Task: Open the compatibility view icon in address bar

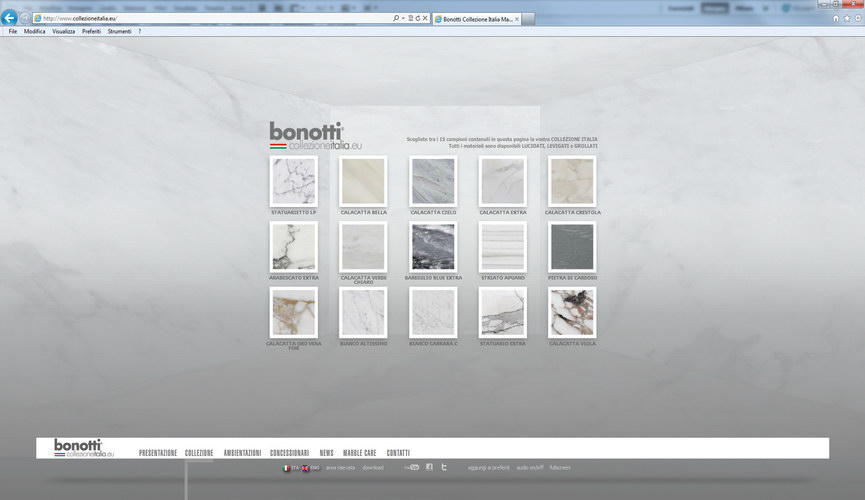Action: (410, 18)
